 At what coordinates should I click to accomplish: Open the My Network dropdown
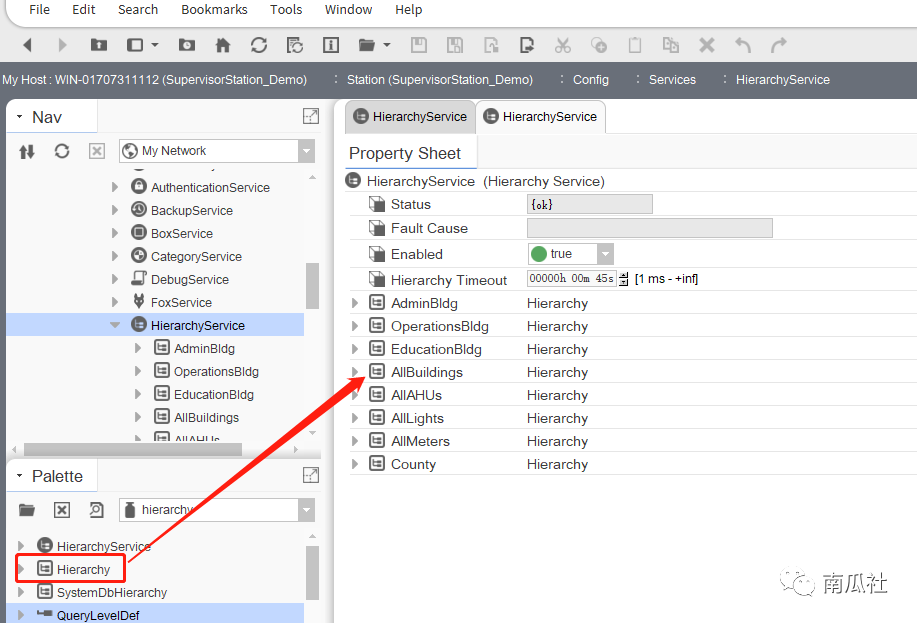(x=306, y=151)
